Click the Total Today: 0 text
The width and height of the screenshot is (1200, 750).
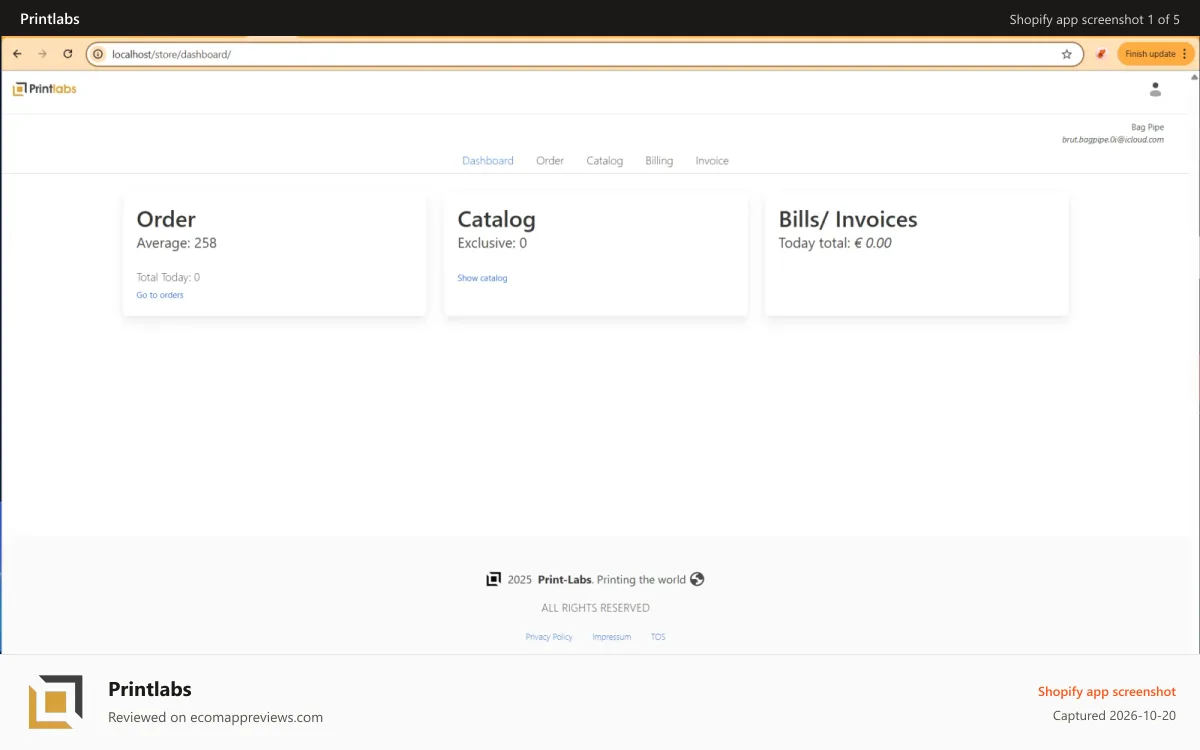click(x=168, y=277)
